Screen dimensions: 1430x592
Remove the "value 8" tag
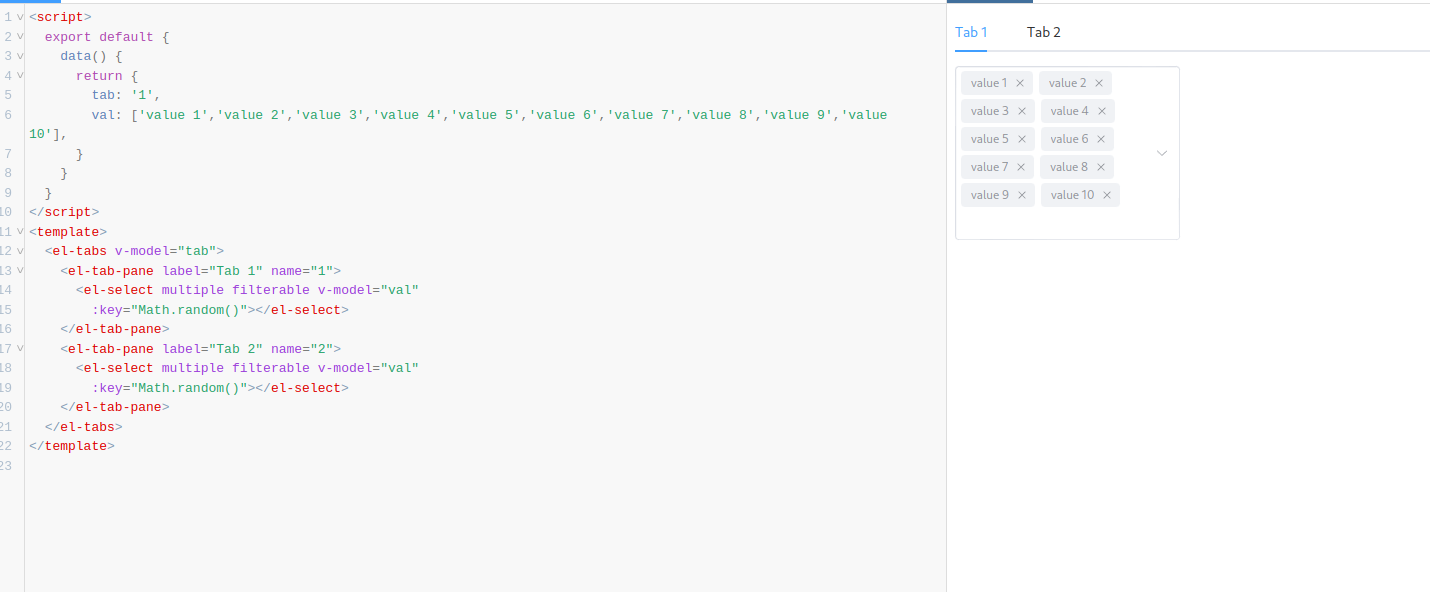1101,167
